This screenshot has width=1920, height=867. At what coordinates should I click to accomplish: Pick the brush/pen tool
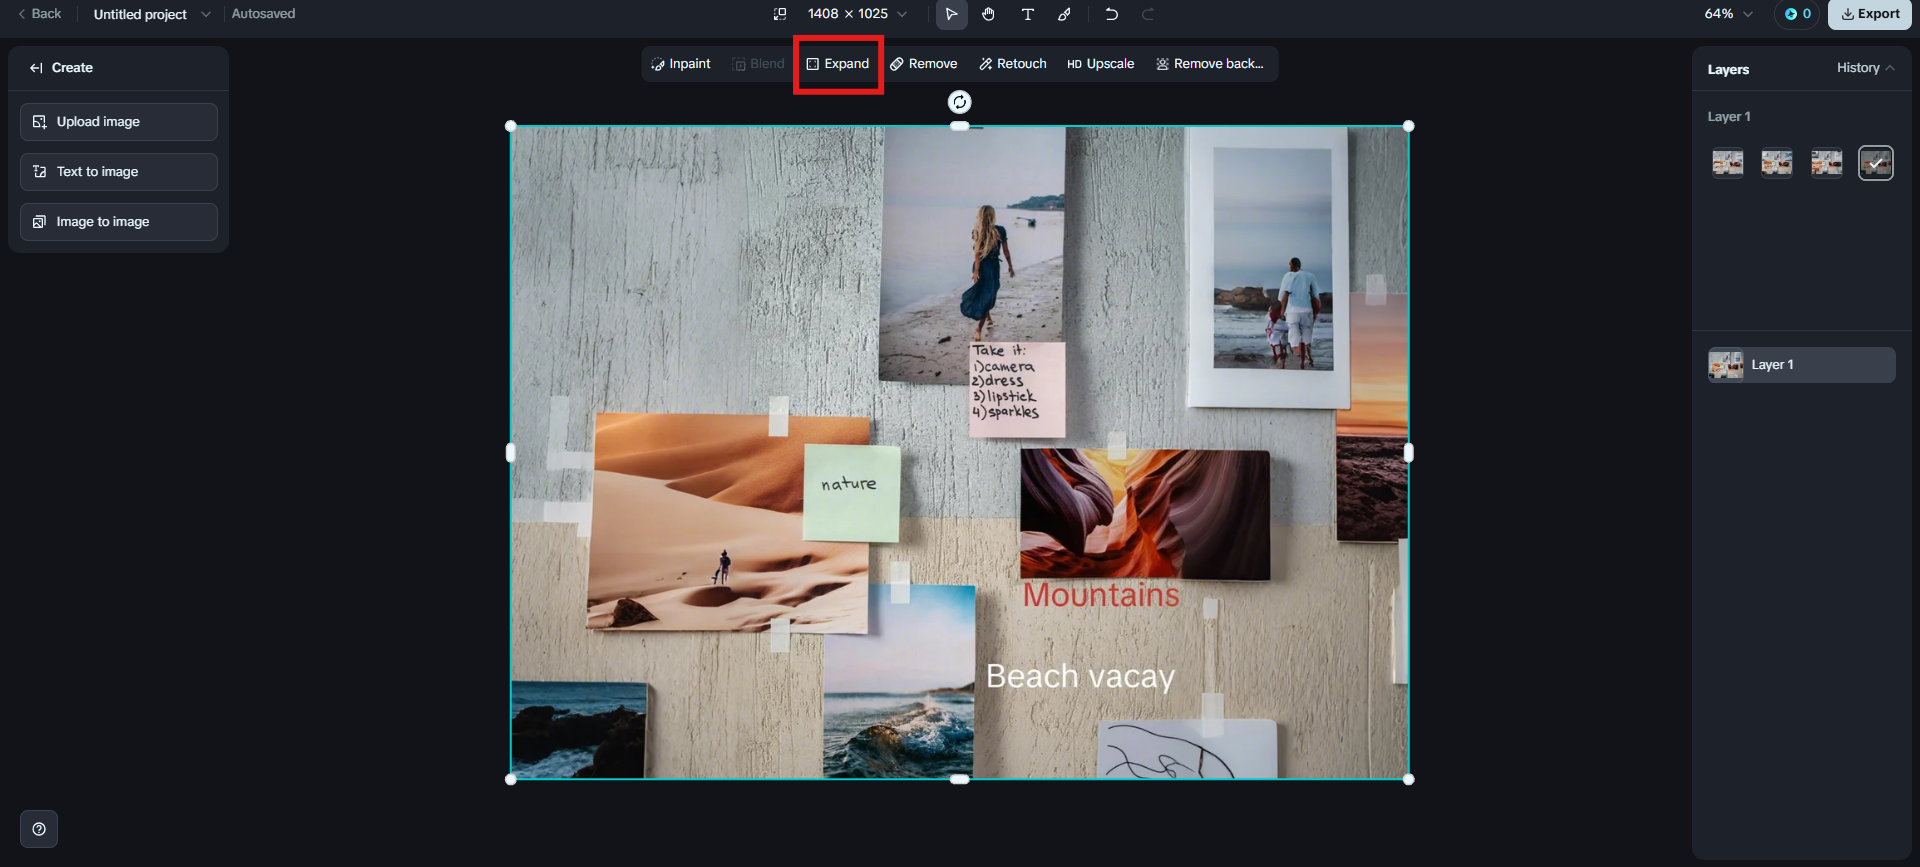1065,14
